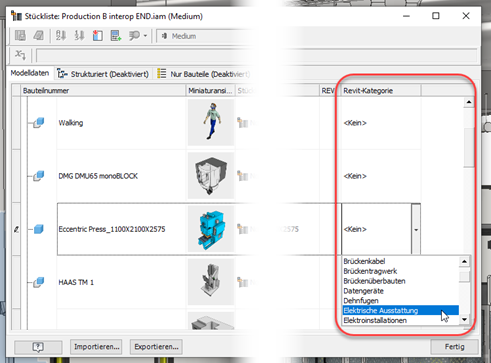Screen dimensions: 491x363
Task: Click the Miniaturansi... column header
Action: point(210,91)
